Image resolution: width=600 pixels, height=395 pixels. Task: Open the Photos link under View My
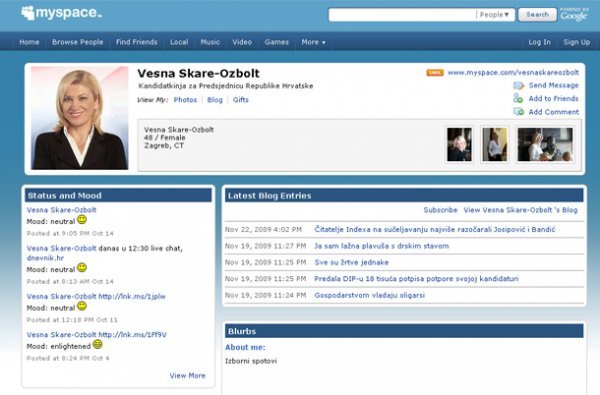185,100
